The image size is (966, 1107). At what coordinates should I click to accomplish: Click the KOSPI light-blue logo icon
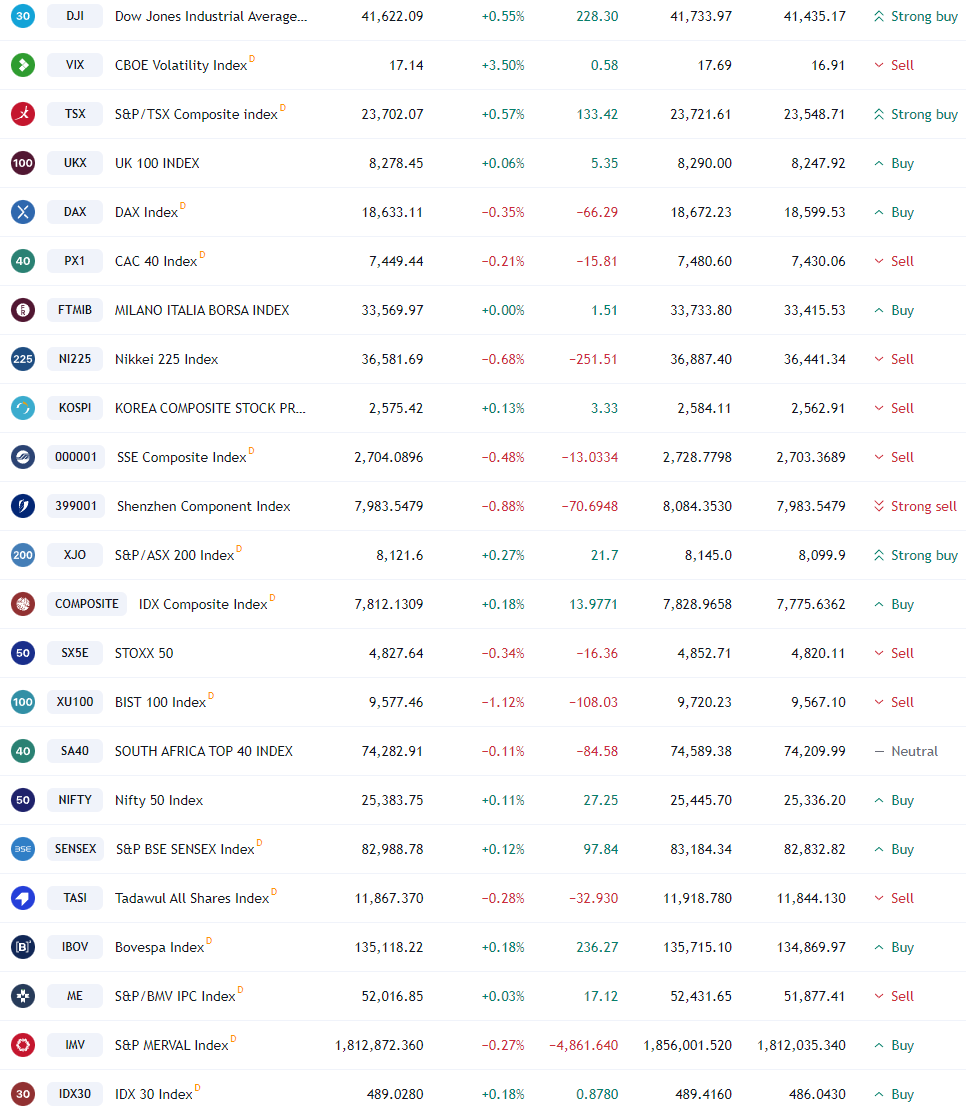pyautogui.click(x=23, y=408)
